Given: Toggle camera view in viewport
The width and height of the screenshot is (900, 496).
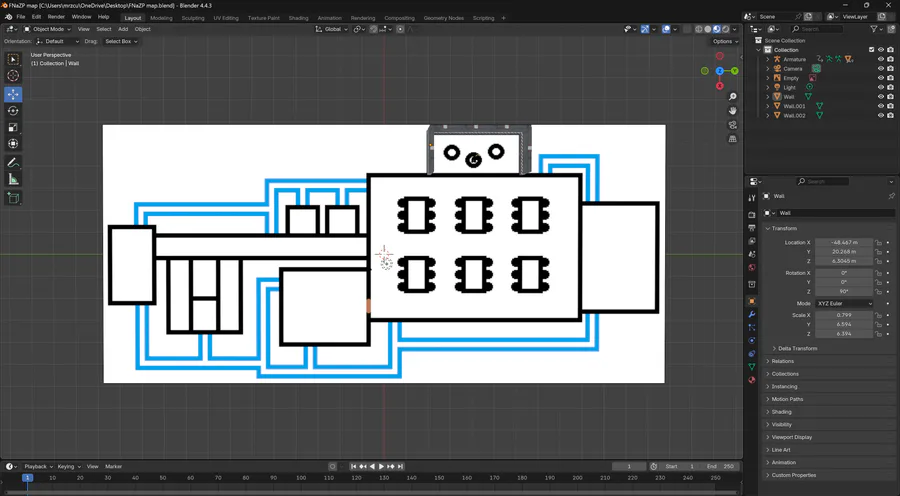Looking at the screenshot, I should 732,125.
